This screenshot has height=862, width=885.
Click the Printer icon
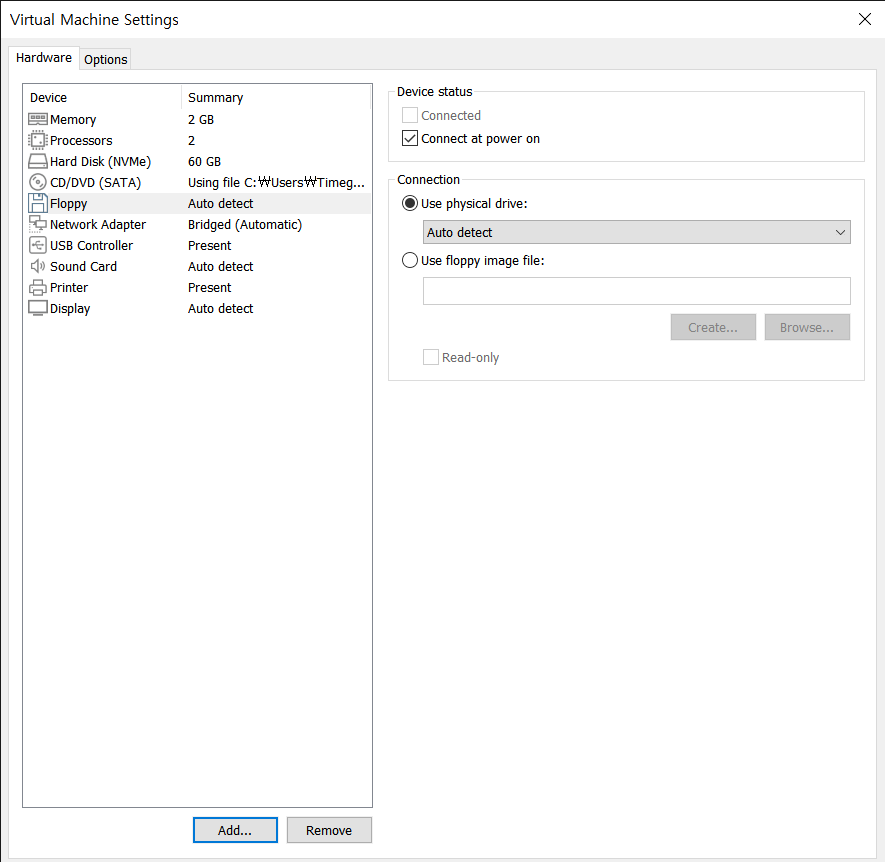pyautogui.click(x=38, y=287)
